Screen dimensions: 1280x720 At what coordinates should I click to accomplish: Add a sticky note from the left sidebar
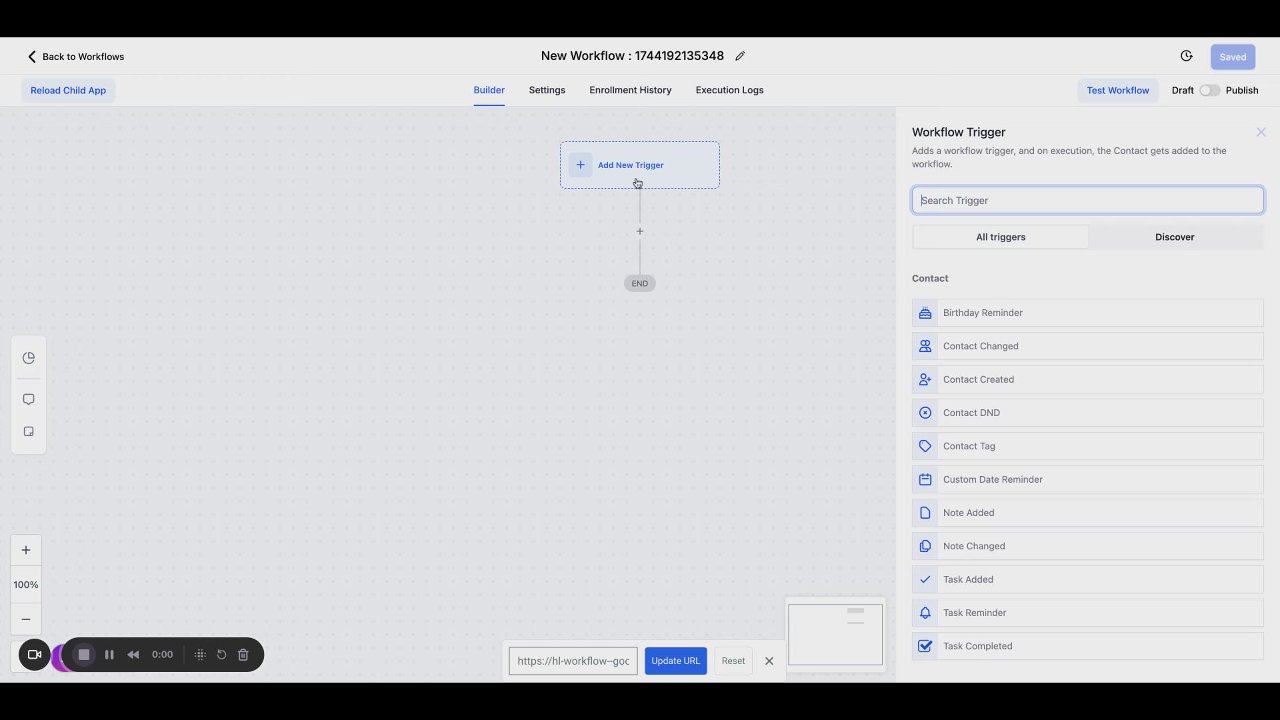pos(28,432)
